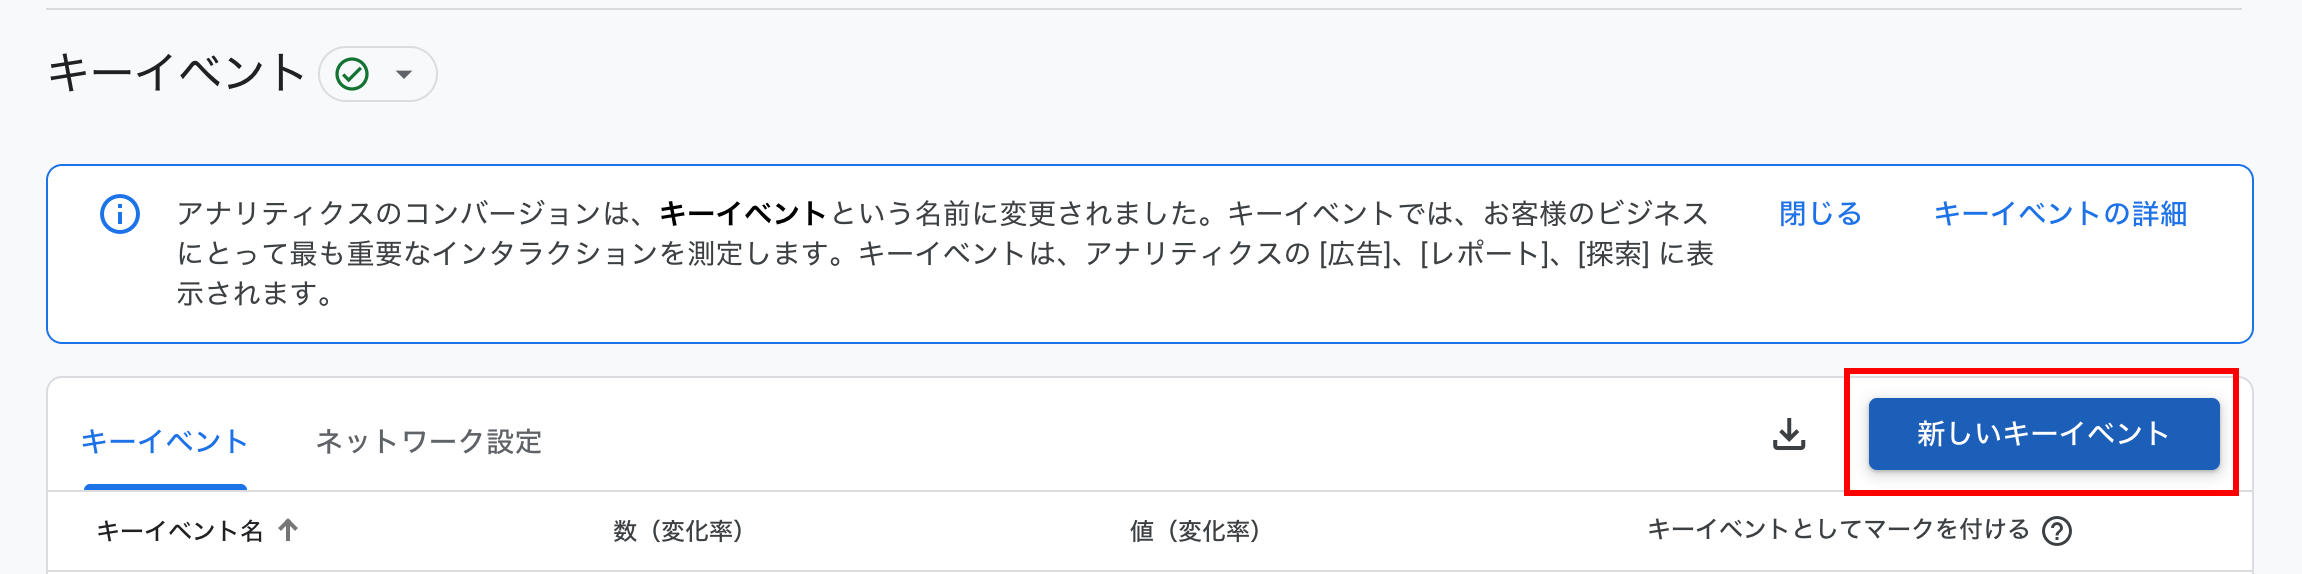The height and width of the screenshot is (574, 2302).
Task: Click the banner's first line about アナリティクスのコンバージョン
Action: tap(943, 213)
